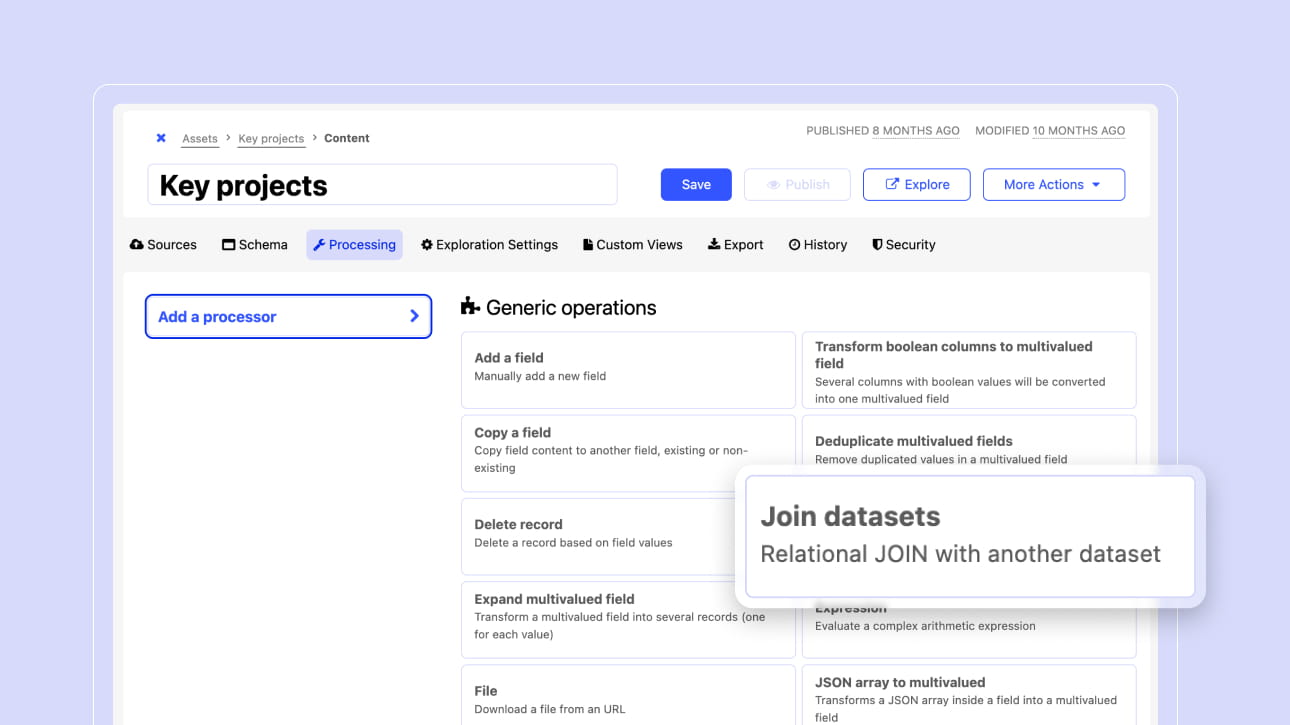Switch to the Schema tab

click(x=254, y=245)
